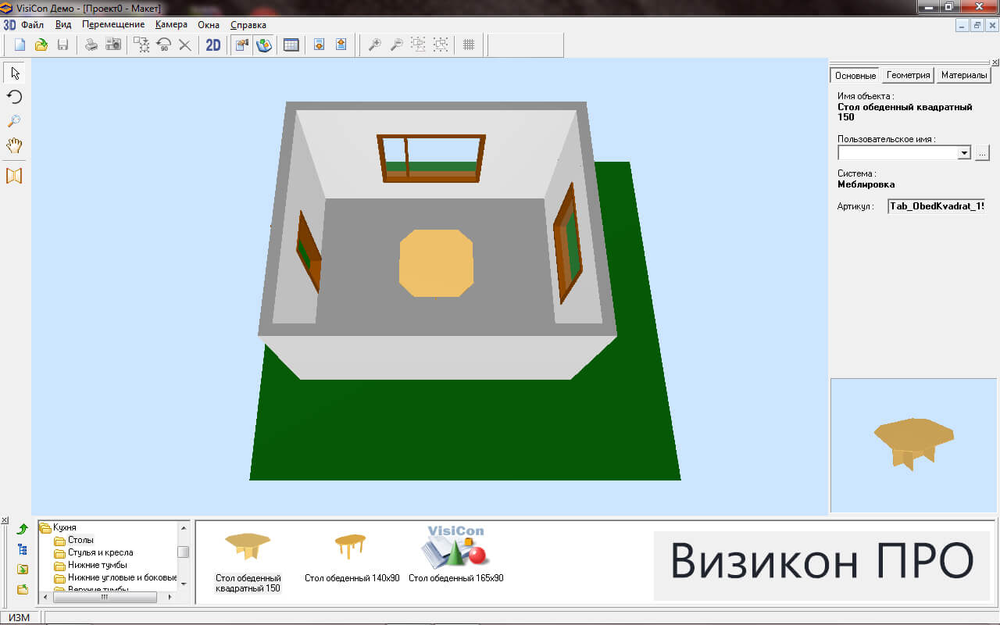The image size is (1000, 625).
Task: Delete selected object with X icon
Action: pos(185,45)
